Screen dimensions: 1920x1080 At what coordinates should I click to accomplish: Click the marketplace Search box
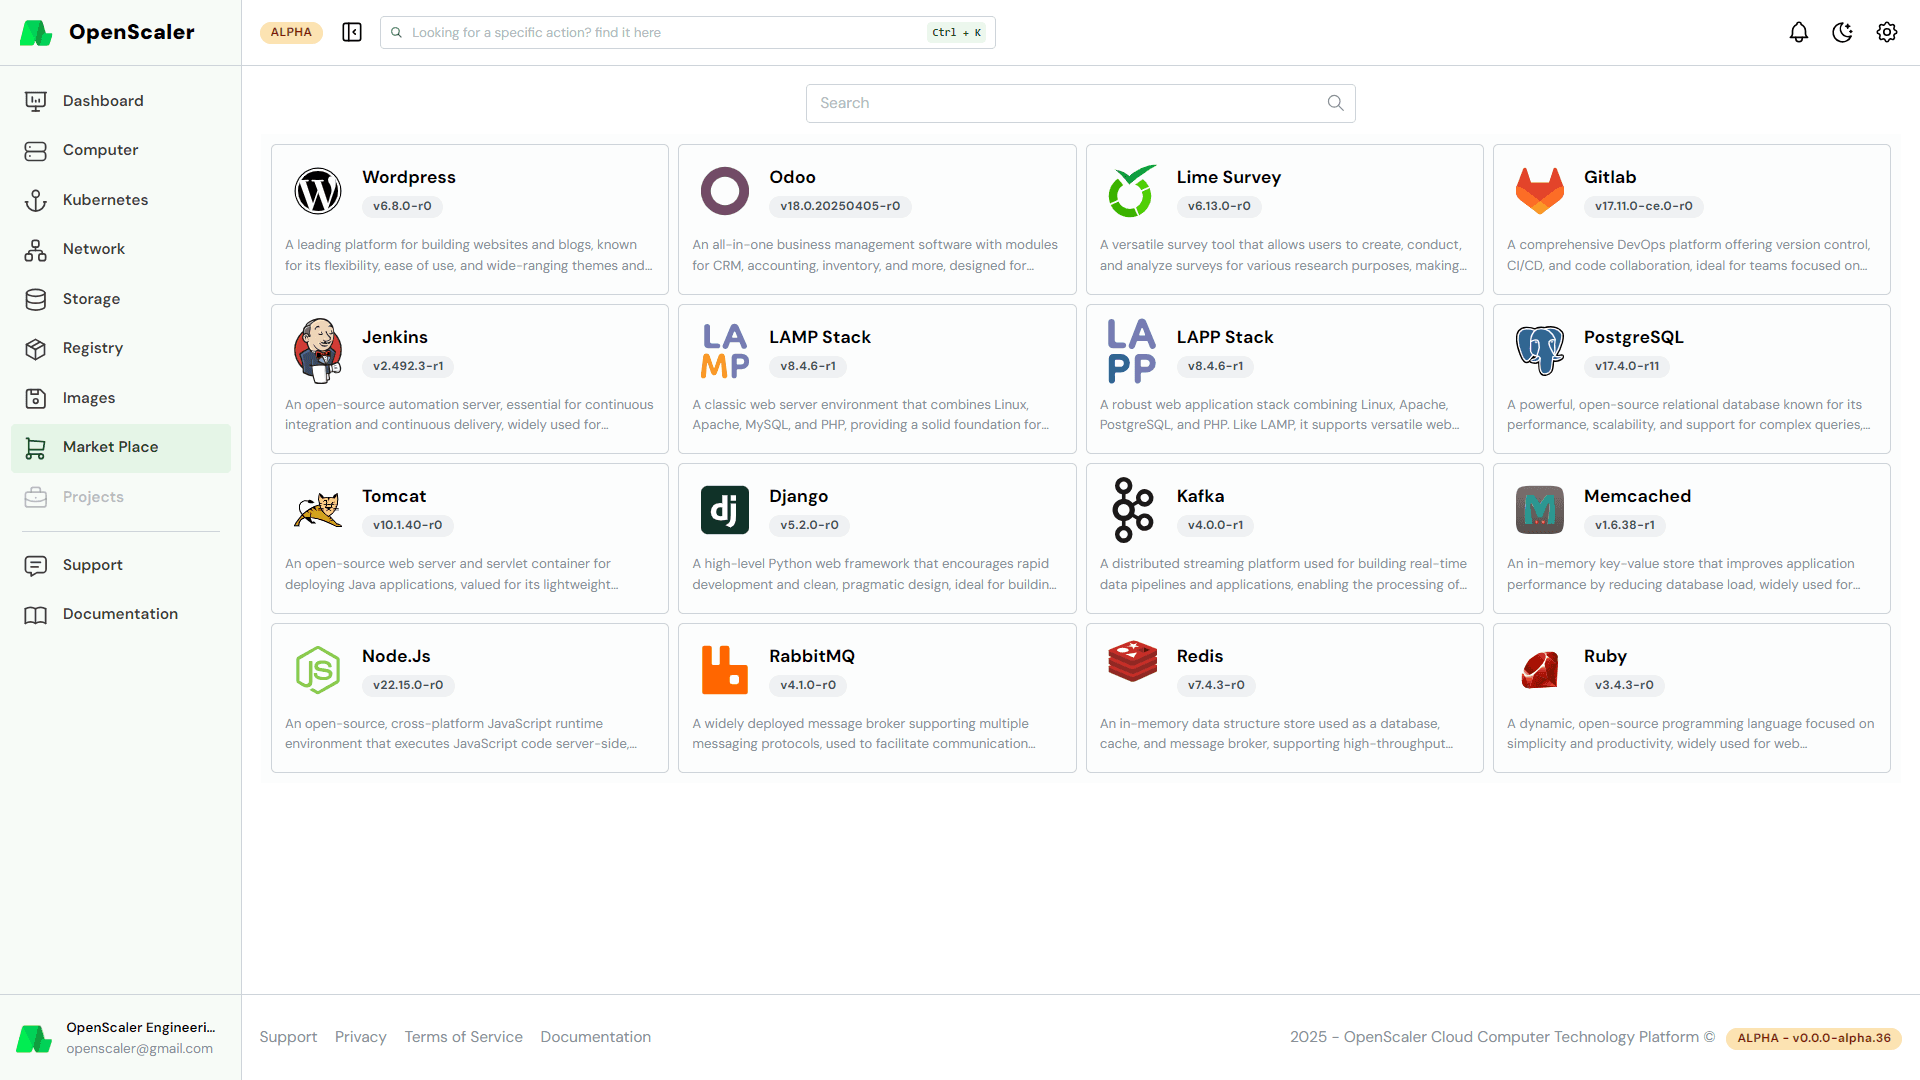(1080, 103)
